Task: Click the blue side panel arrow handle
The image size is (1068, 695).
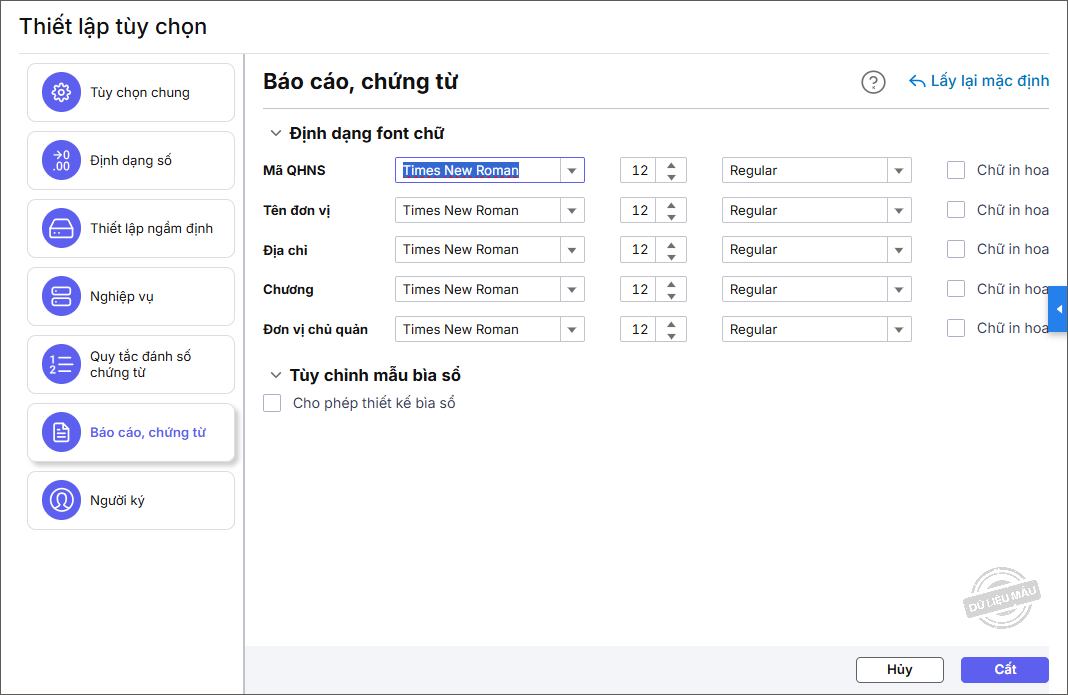Action: tap(1059, 309)
